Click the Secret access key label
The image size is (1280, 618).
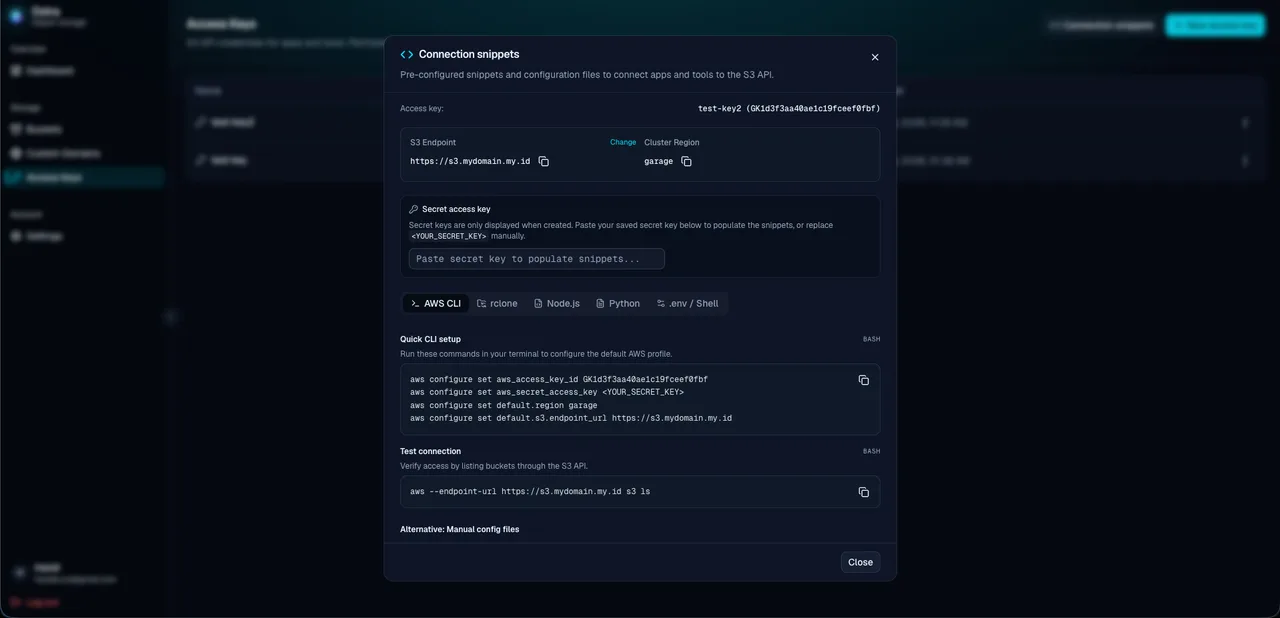[x=456, y=209]
